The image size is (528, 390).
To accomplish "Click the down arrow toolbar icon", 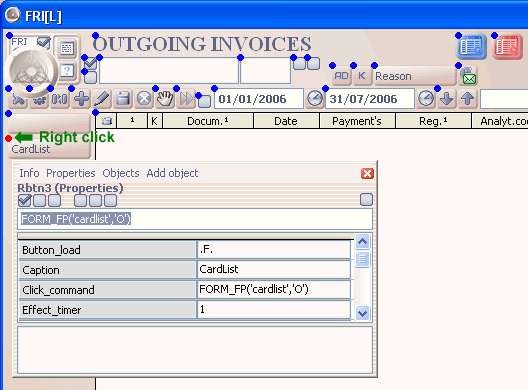I will (x=447, y=99).
